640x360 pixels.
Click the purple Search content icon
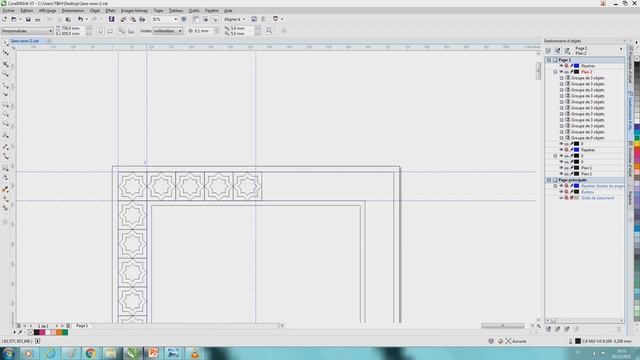tap(111, 19)
